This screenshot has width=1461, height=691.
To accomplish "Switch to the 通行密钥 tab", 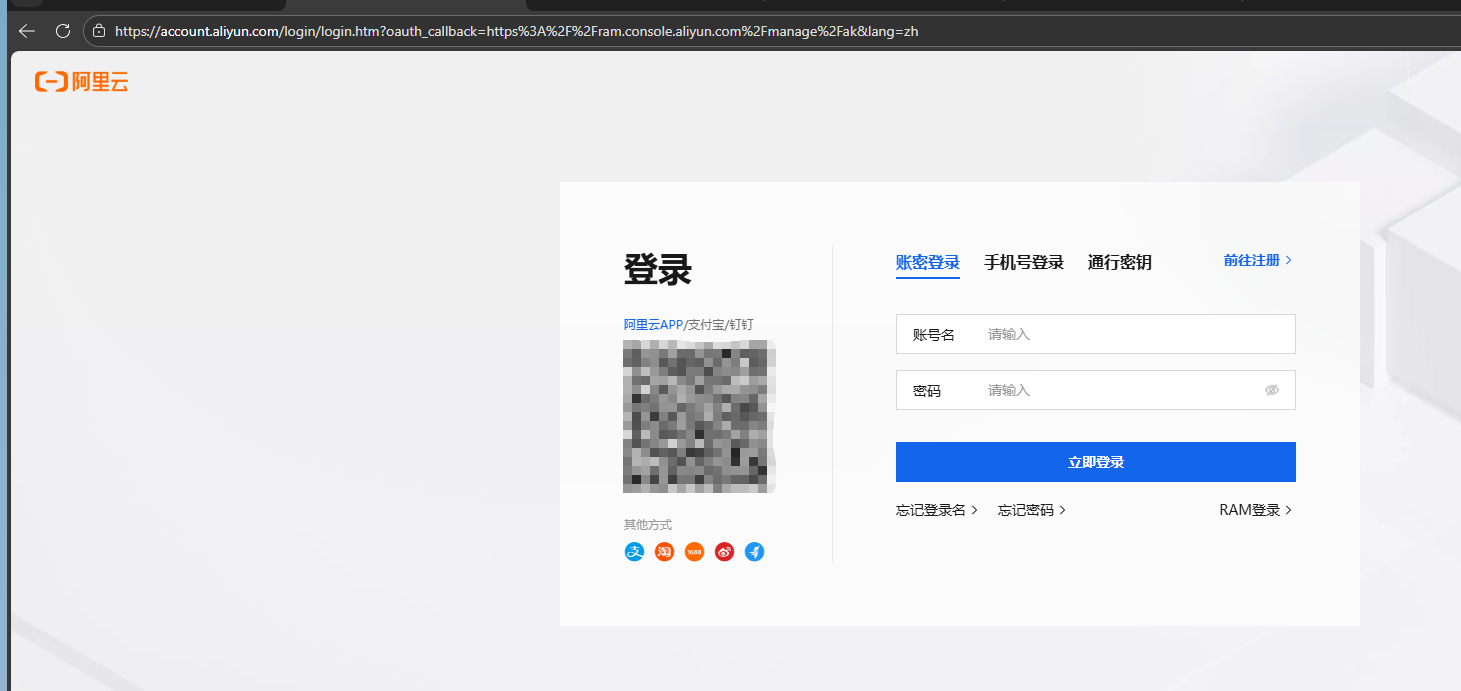I will (x=1119, y=262).
